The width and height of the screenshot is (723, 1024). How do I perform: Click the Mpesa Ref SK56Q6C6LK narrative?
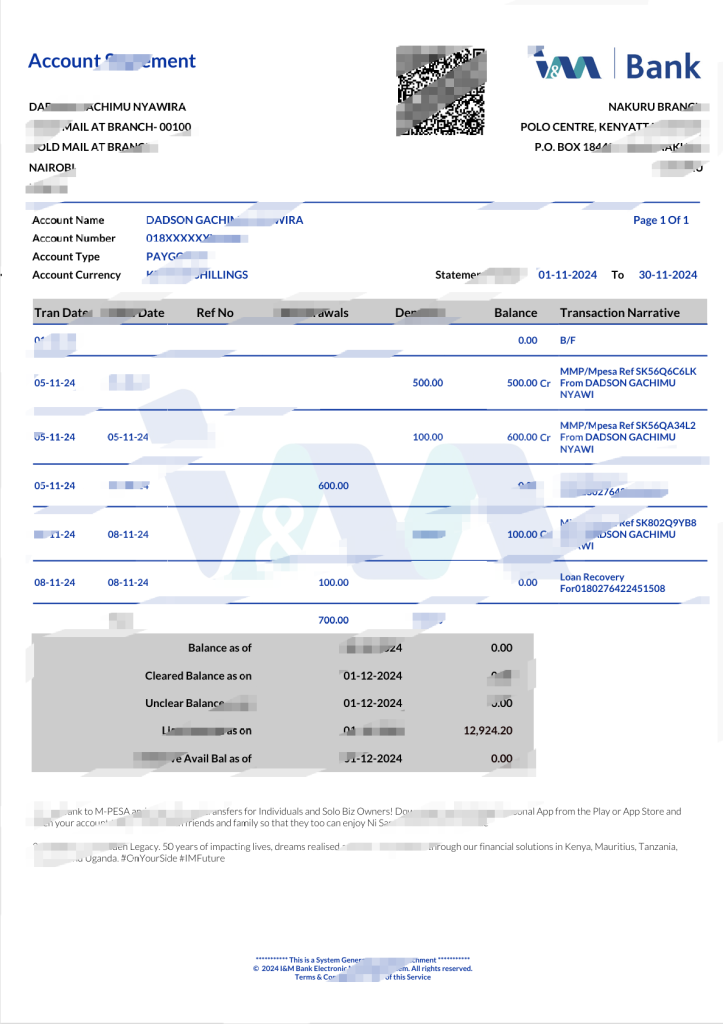[627, 371]
